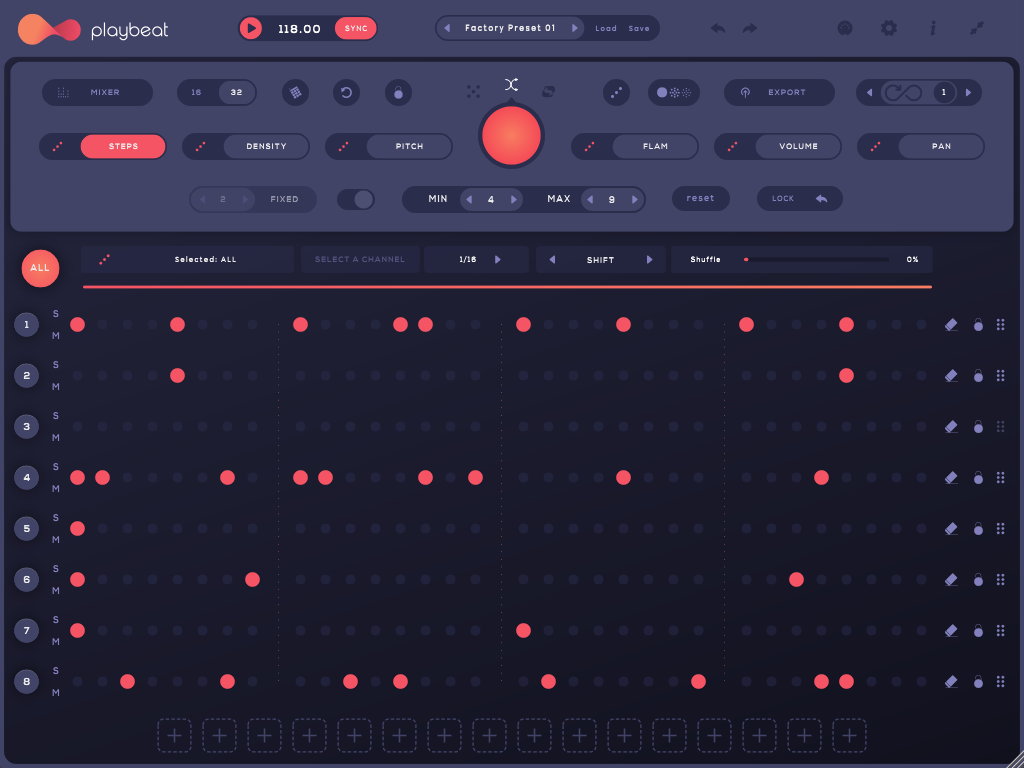Open settings with the gear icon
The image size is (1024, 768).
tap(888, 28)
